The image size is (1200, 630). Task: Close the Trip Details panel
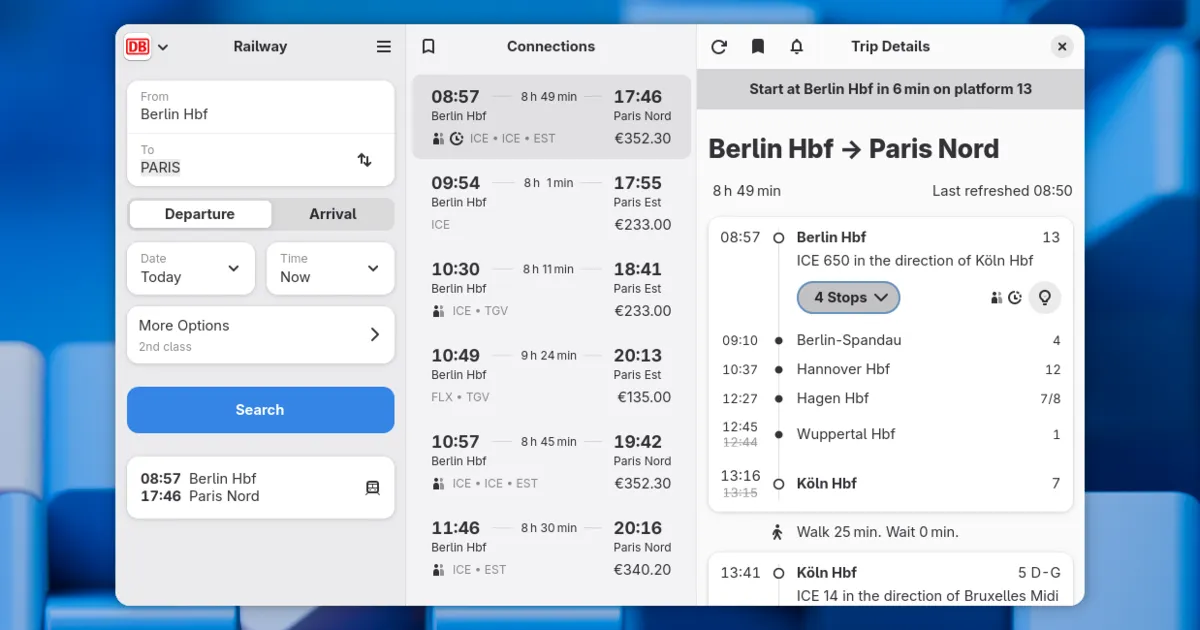coord(1062,47)
